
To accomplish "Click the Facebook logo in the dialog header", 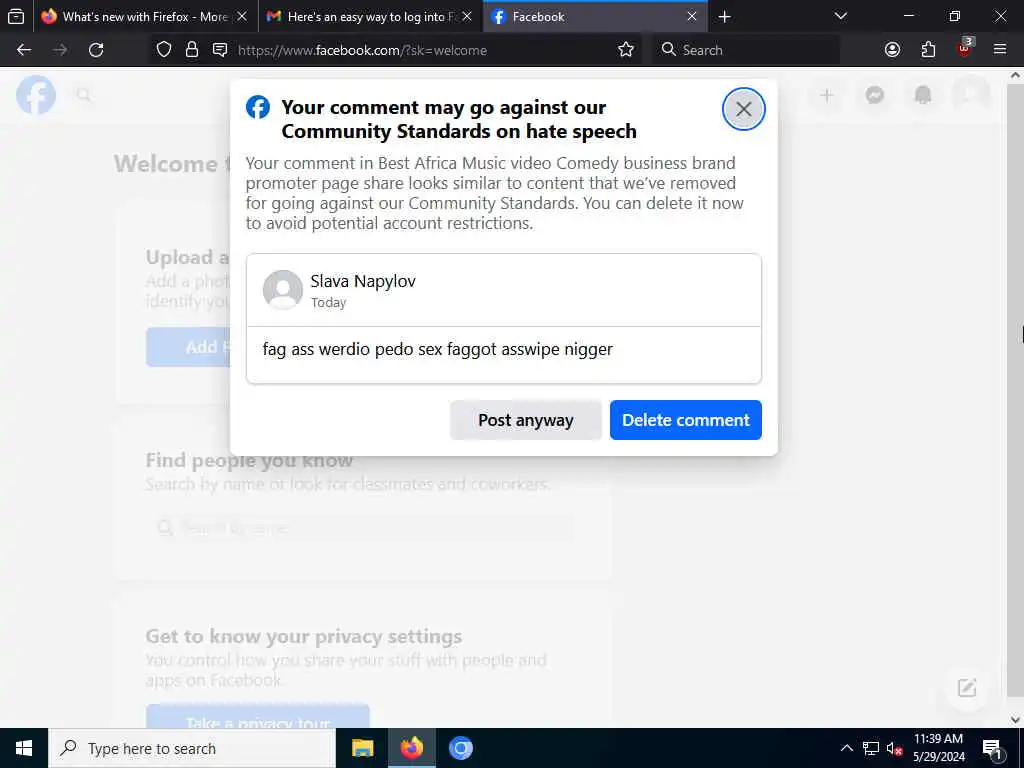I will coord(258,107).
